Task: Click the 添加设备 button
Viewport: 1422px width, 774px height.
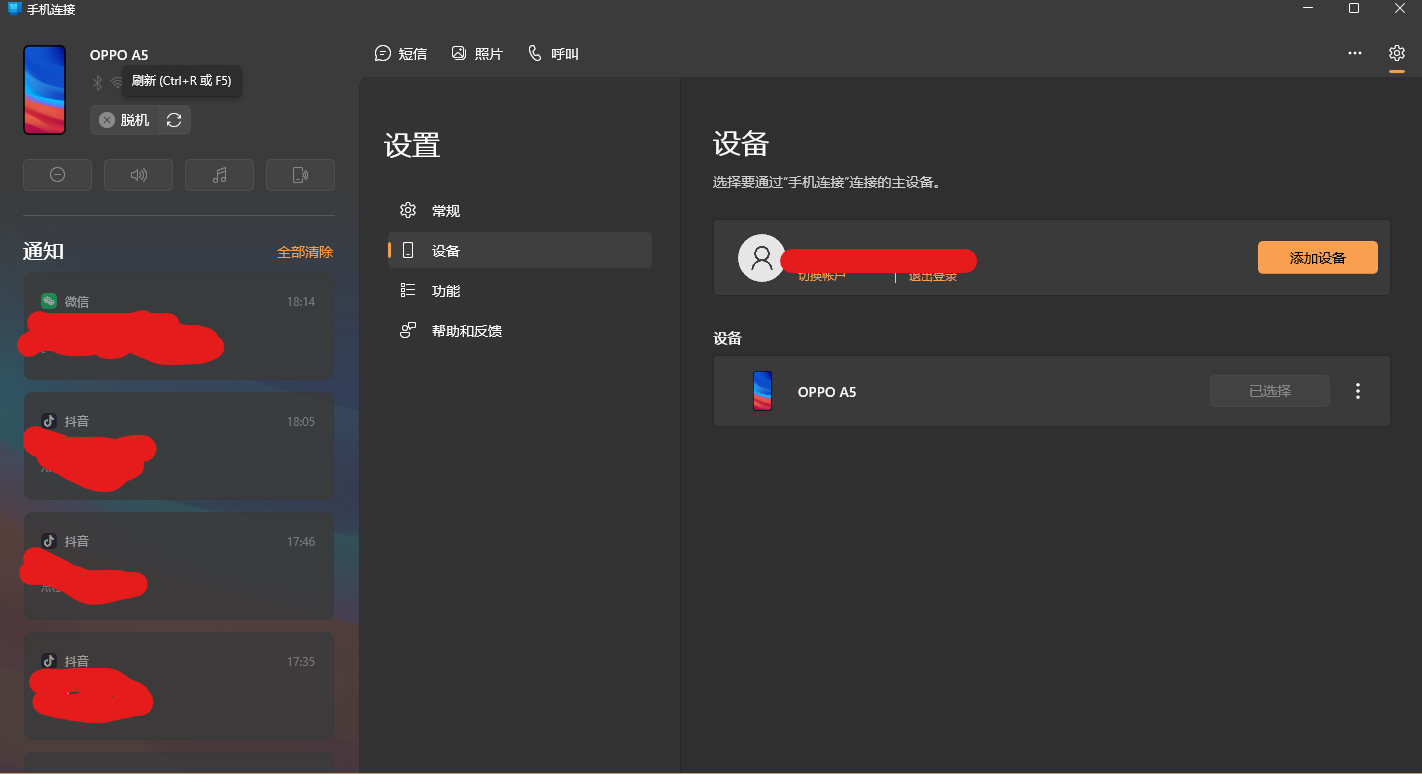Action: click(x=1317, y=257)
